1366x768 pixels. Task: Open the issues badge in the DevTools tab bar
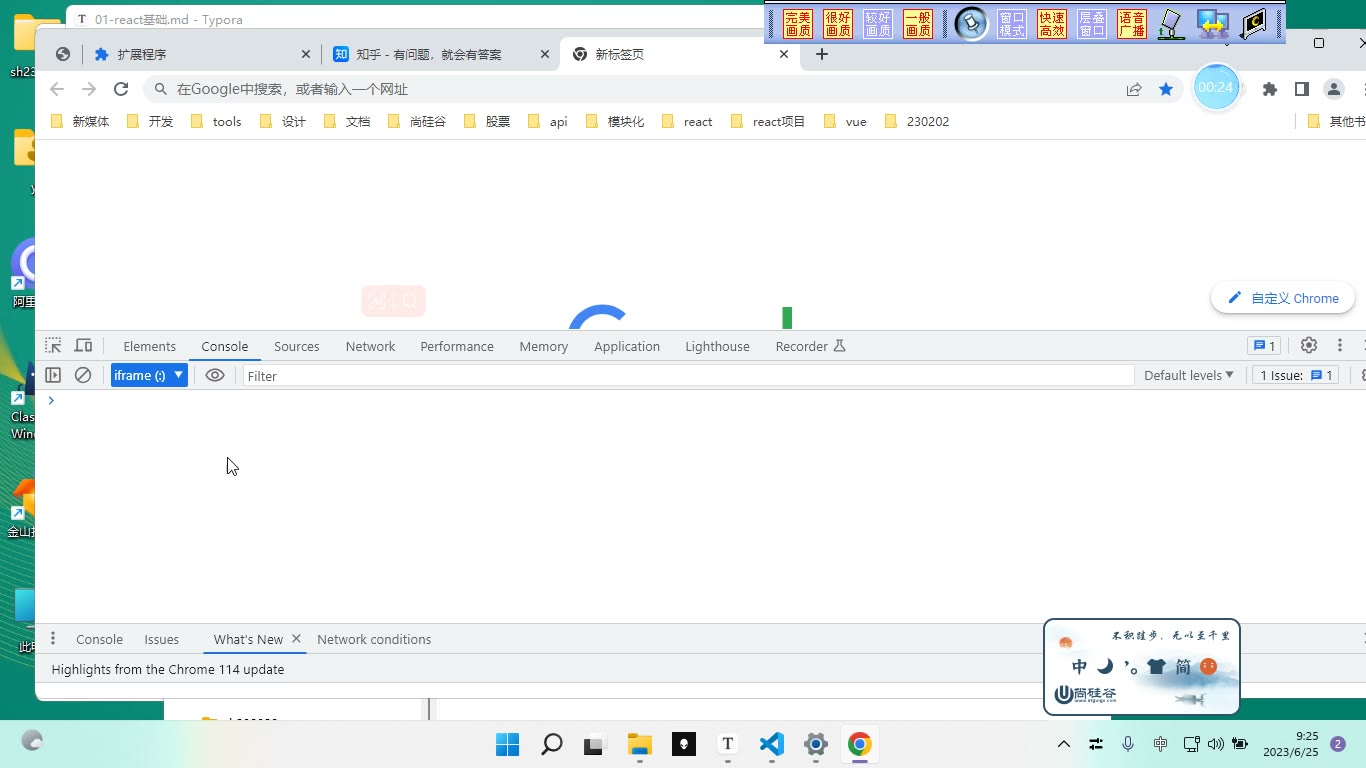1264,346
